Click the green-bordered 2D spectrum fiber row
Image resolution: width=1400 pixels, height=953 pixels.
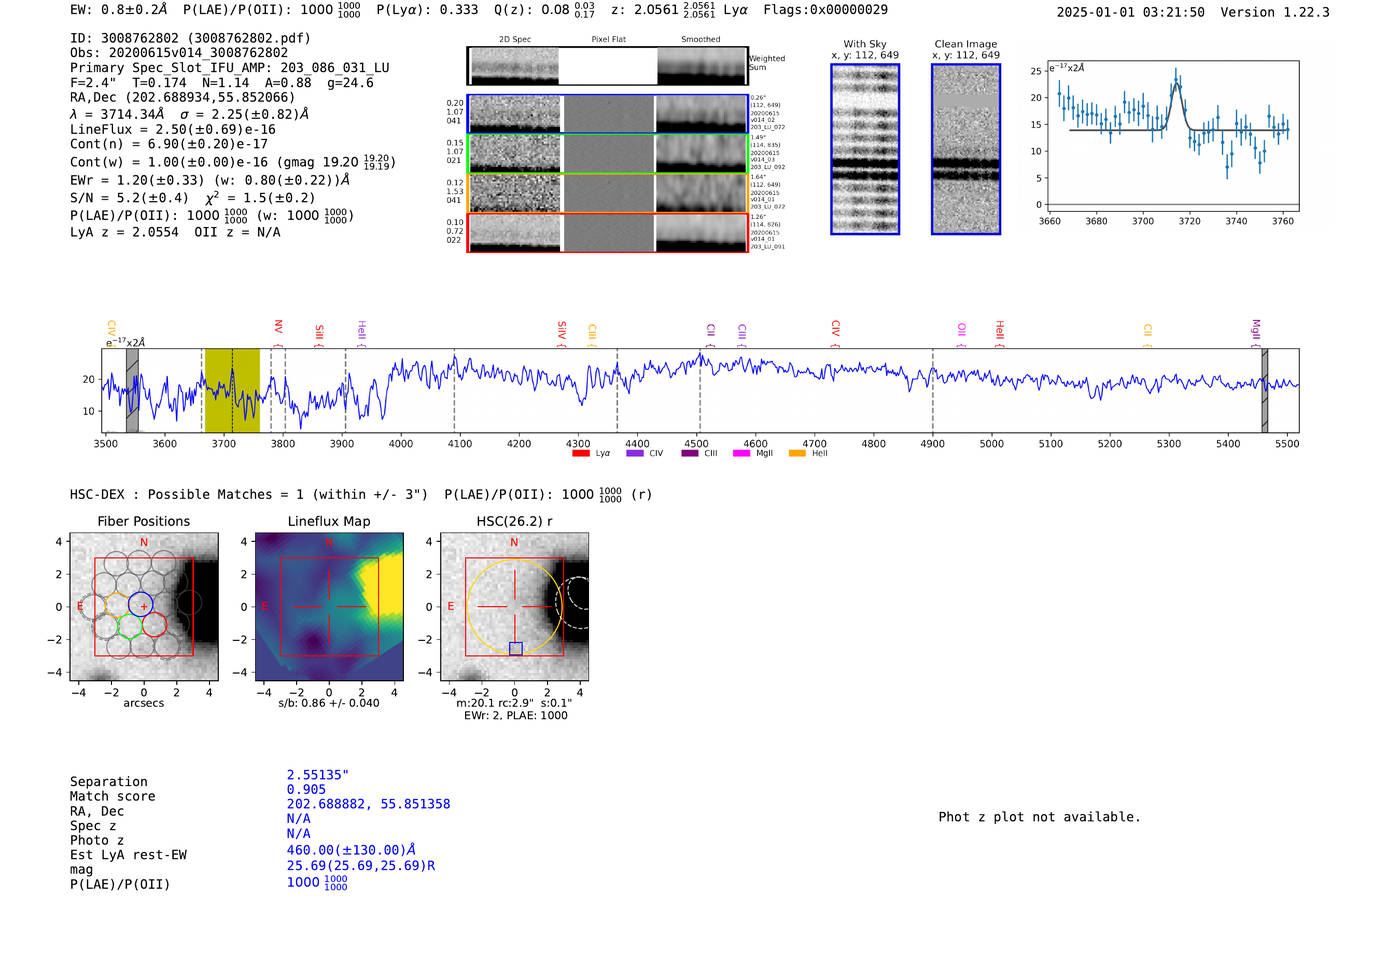tap(608, 154)
